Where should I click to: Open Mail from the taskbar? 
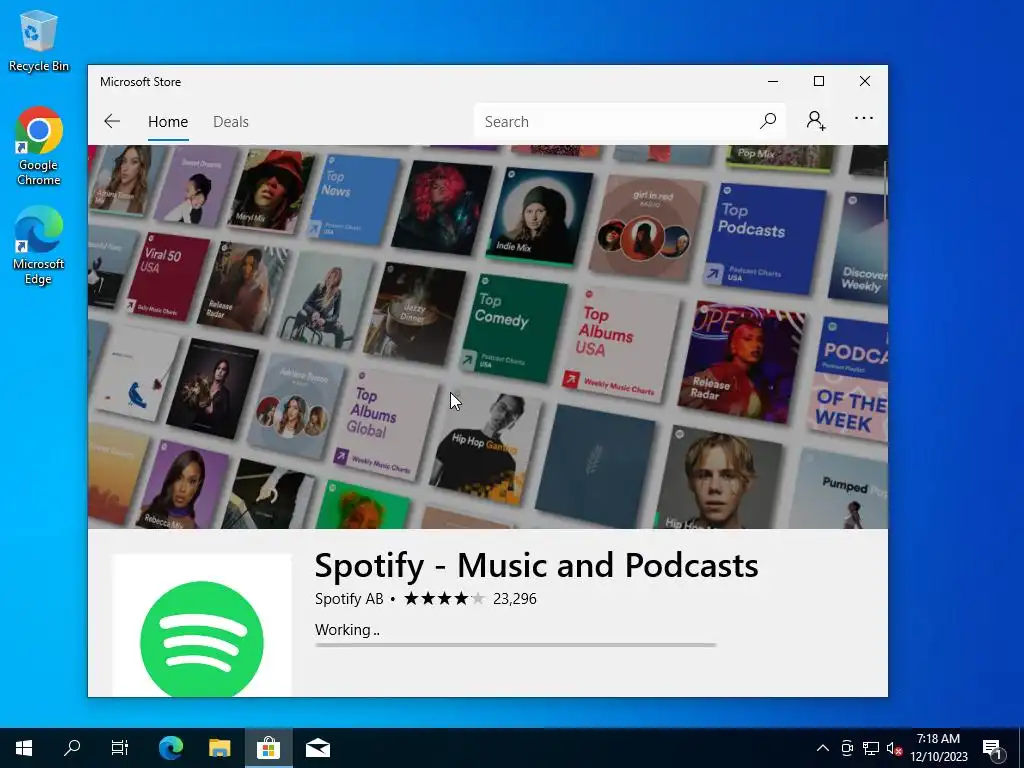(x=318, y=748)
